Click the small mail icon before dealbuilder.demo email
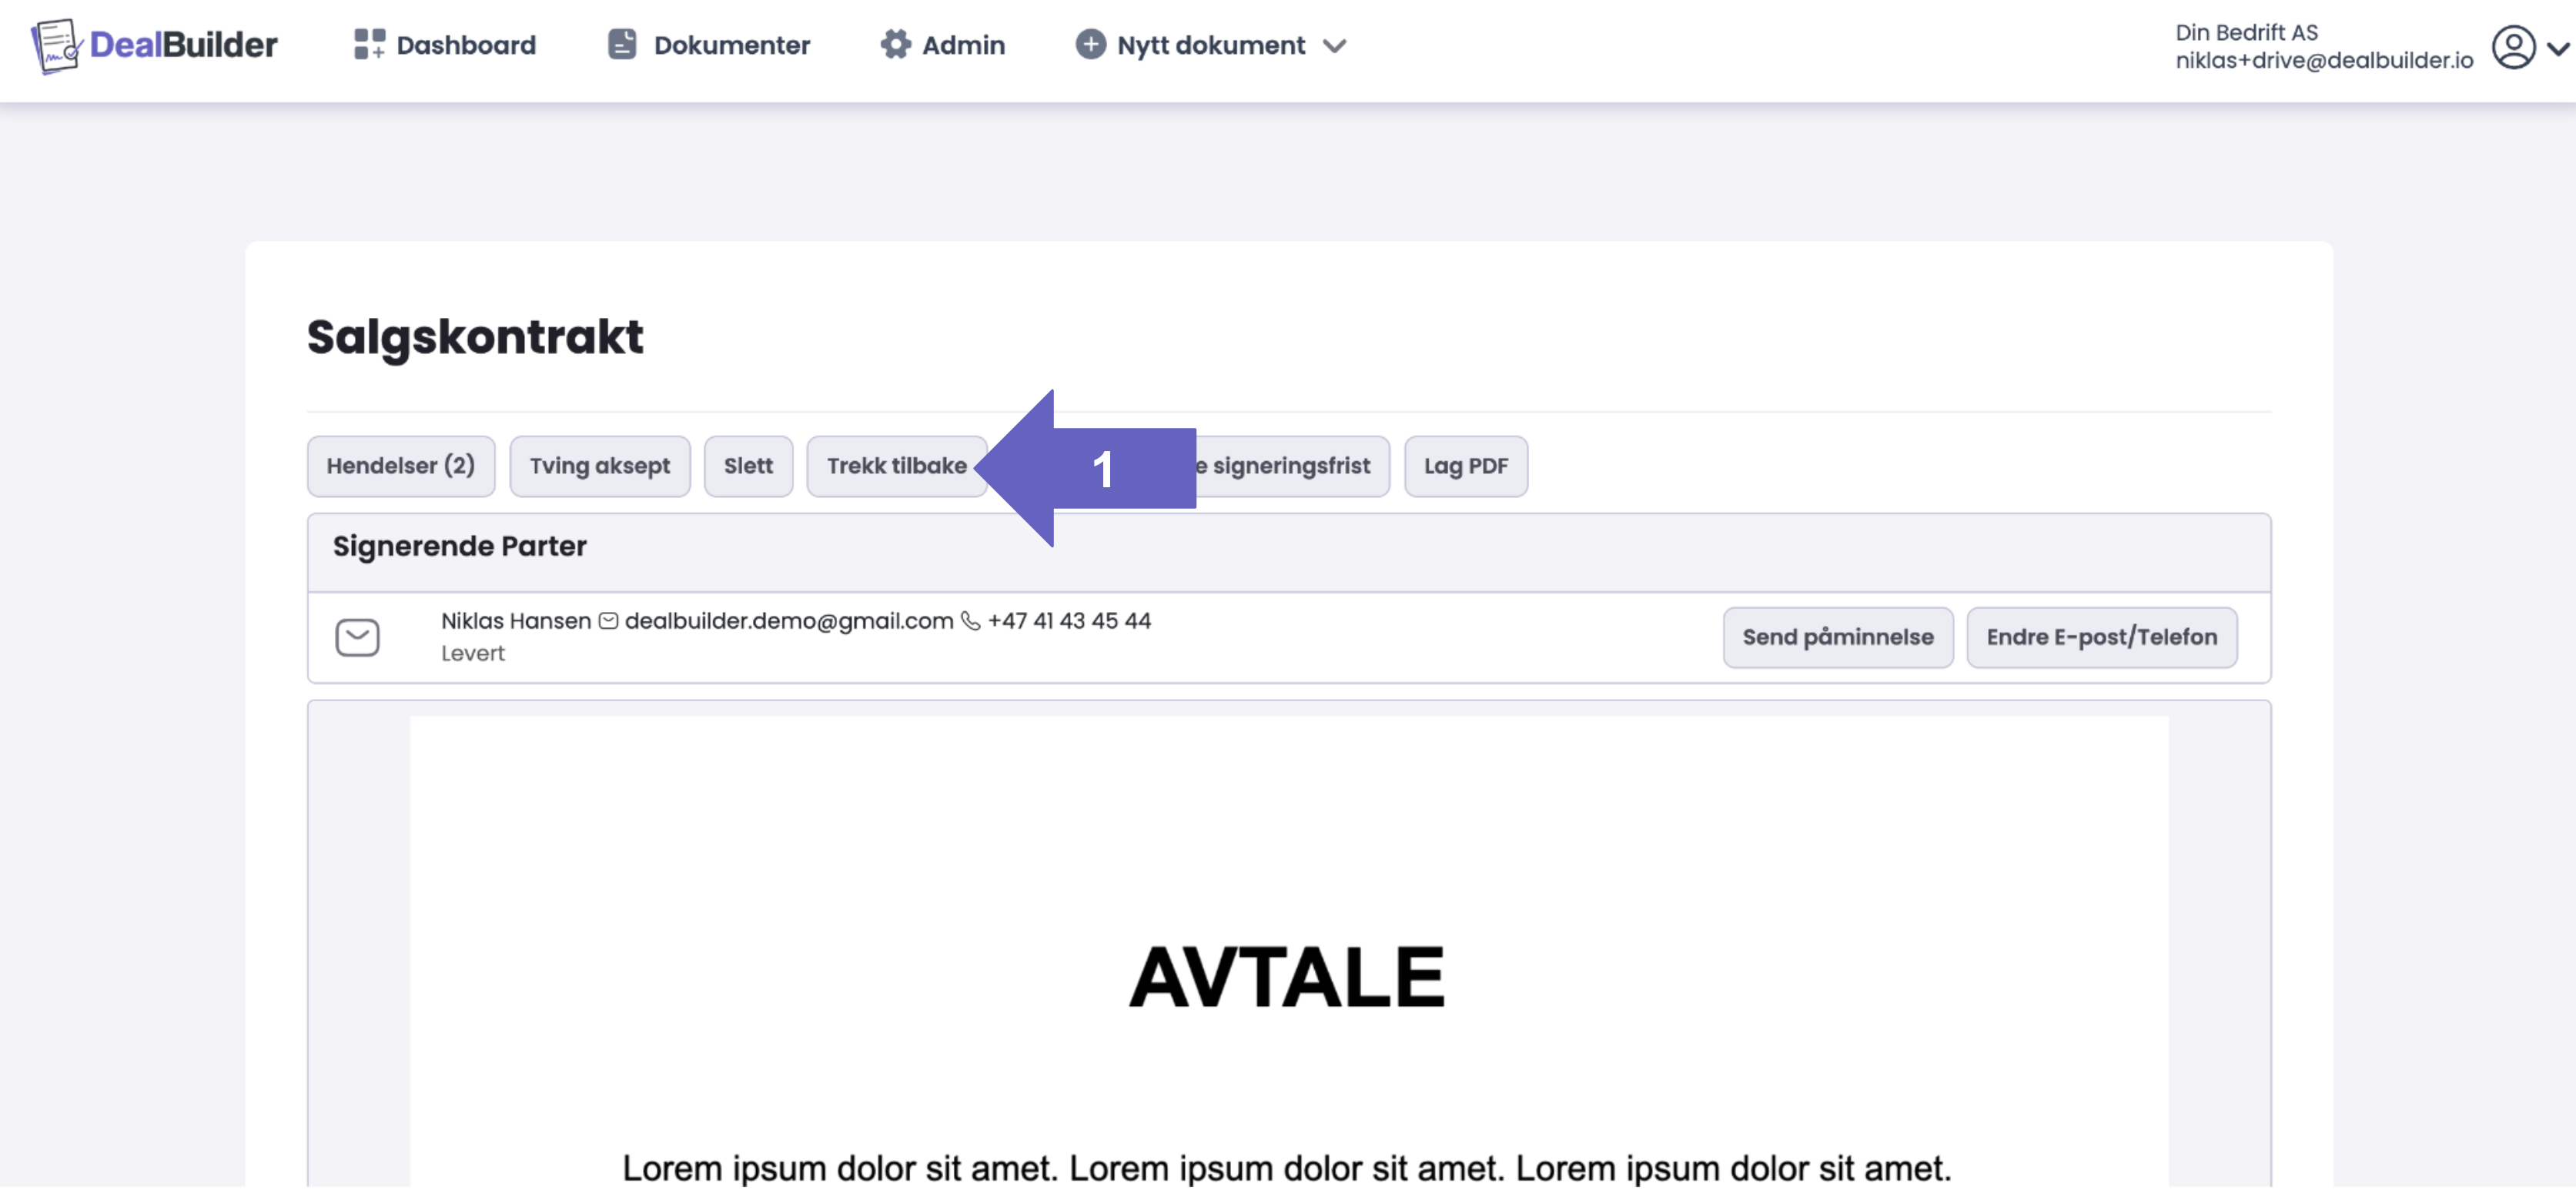This screenshot has height=1190, width=2576. pos(608,621)
